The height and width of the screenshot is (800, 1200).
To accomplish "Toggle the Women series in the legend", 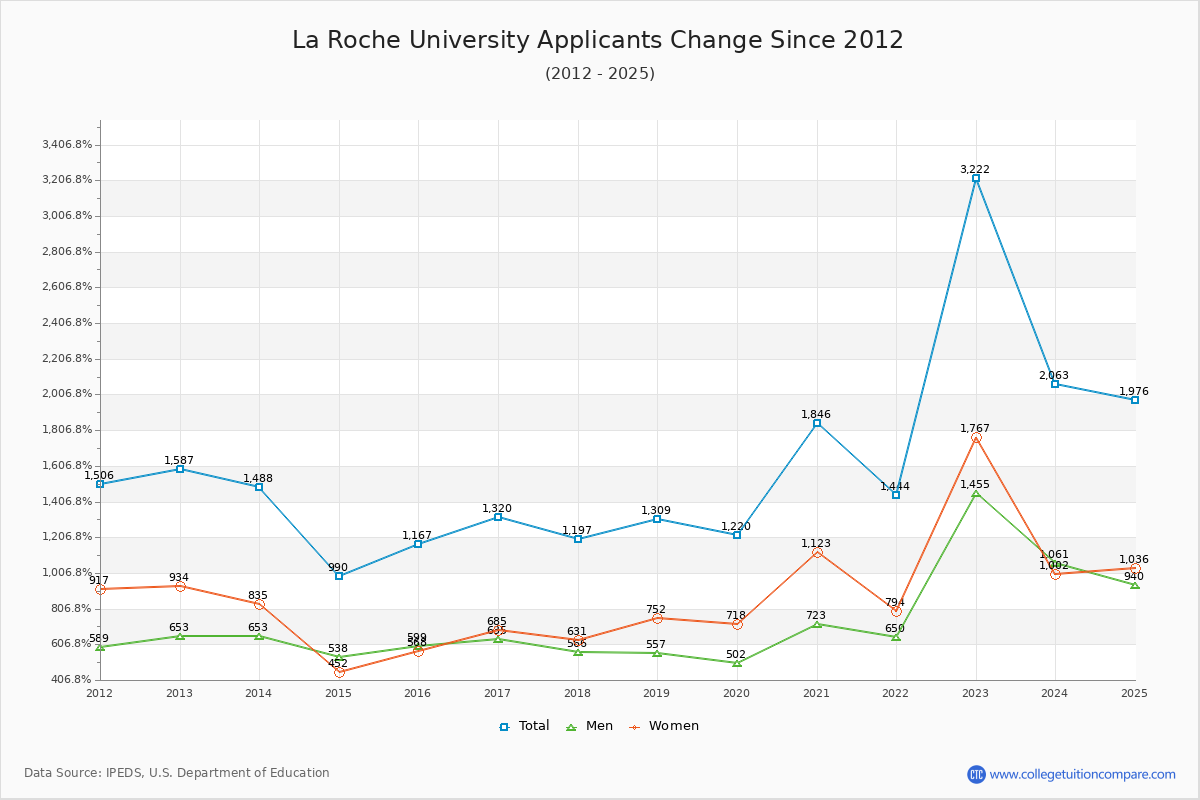I will coord(664,726).
